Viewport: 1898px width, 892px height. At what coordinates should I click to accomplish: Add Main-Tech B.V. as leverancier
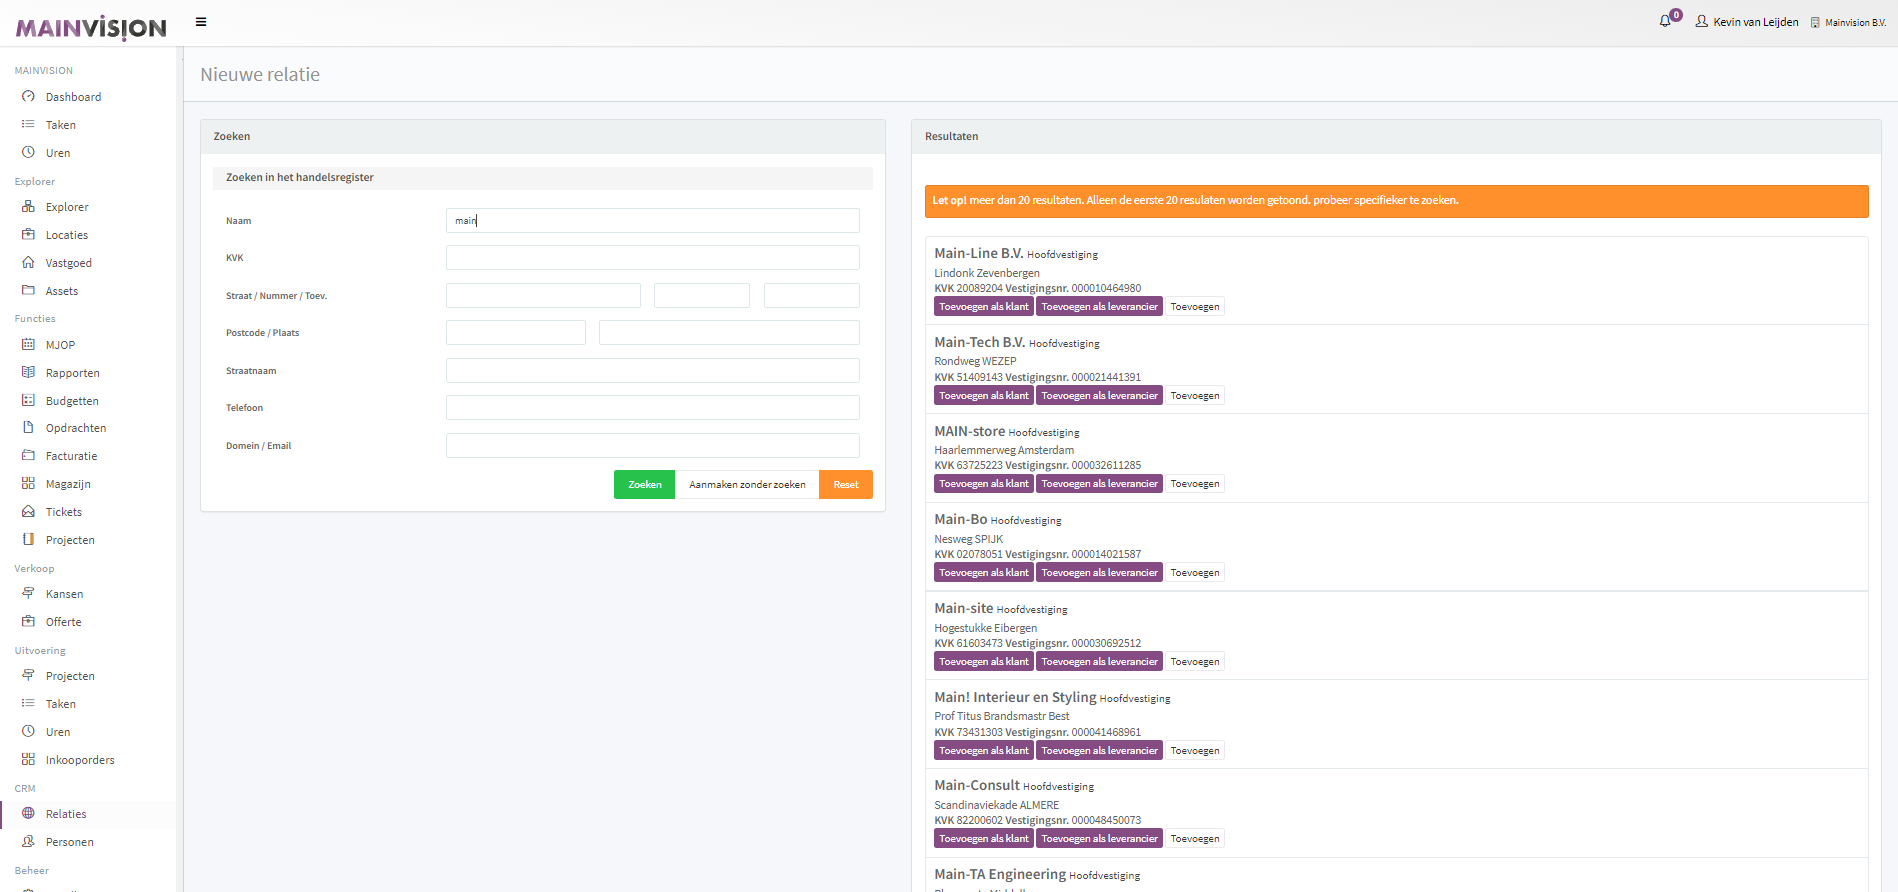[x=1099, y=396]
